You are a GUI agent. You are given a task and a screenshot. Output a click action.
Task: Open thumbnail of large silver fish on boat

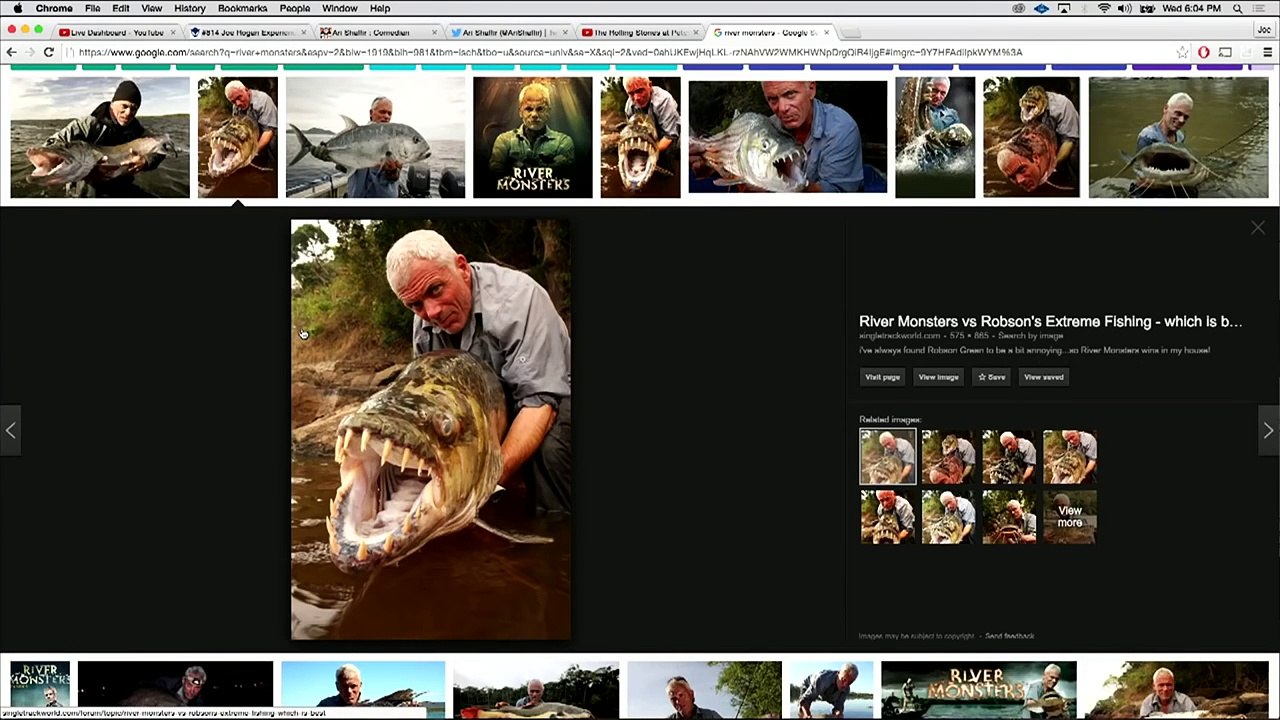point(375,138)
